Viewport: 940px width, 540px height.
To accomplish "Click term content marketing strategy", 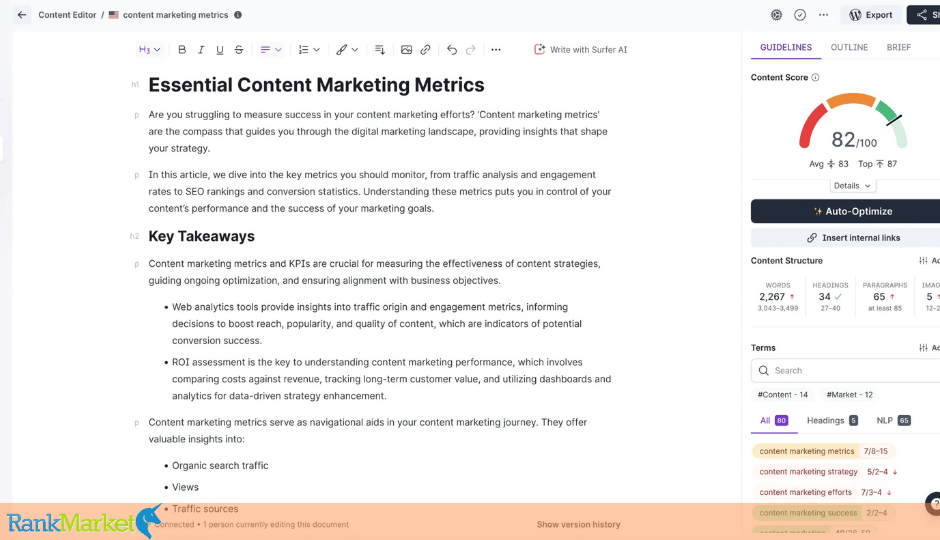I will 827,472.
